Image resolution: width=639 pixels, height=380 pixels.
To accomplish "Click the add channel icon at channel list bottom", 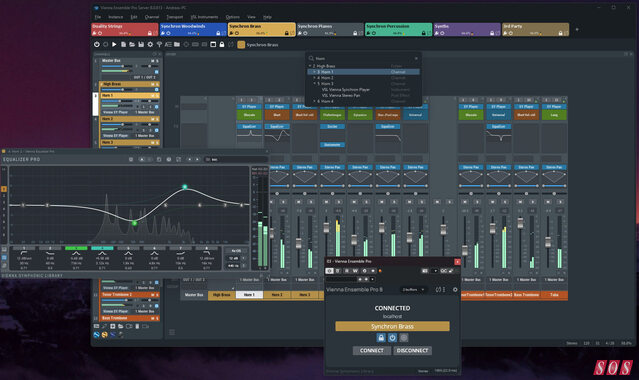I will click(x=112, y=326).
